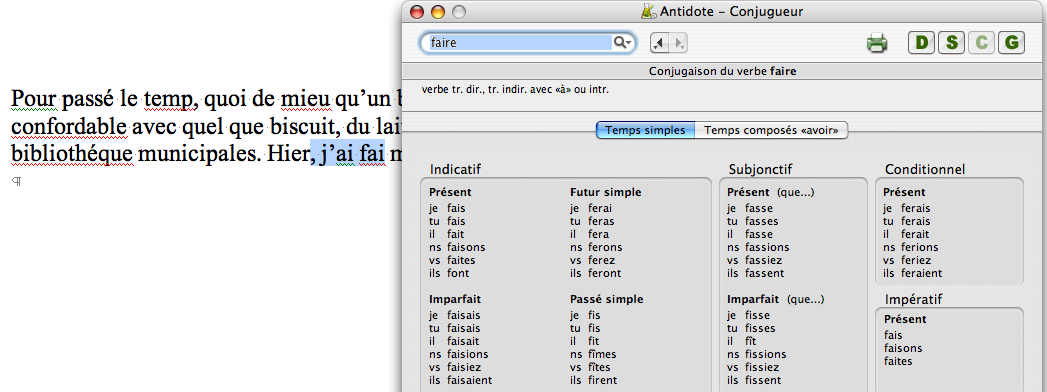Viewport: 1047px width, 392px height.
Task: Click misspelled 'confordable' in the document
Action: coord(69,126)
